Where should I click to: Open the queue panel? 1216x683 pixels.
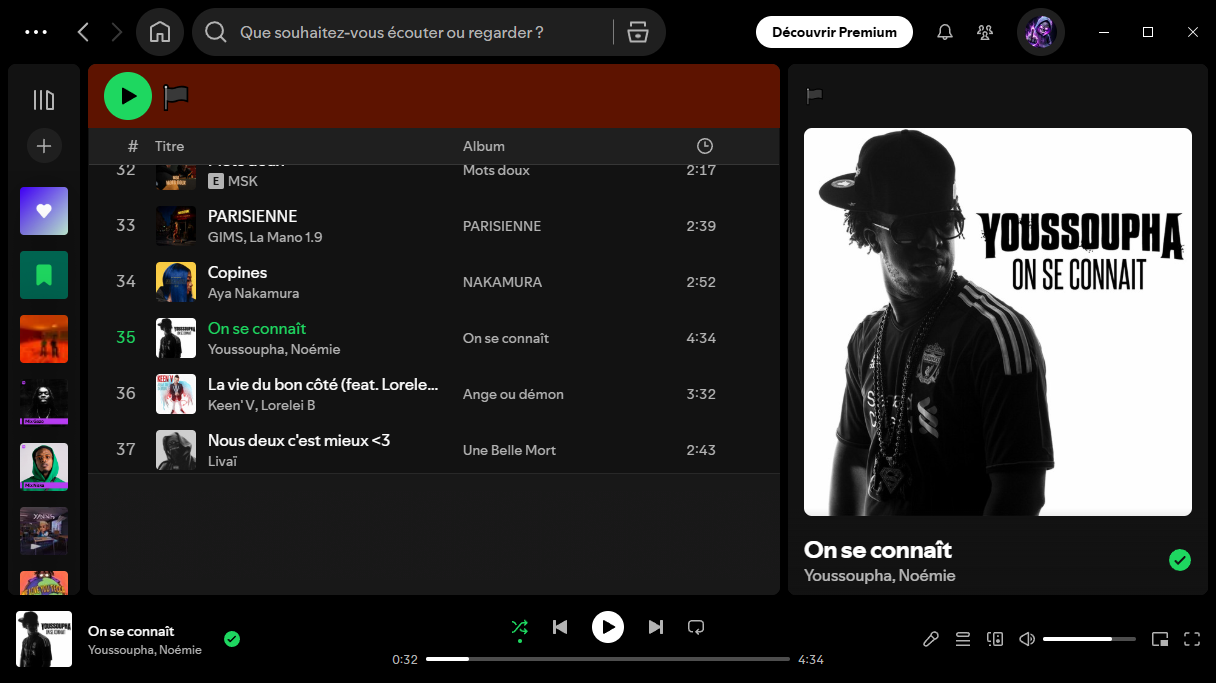[x=963, y=638]
